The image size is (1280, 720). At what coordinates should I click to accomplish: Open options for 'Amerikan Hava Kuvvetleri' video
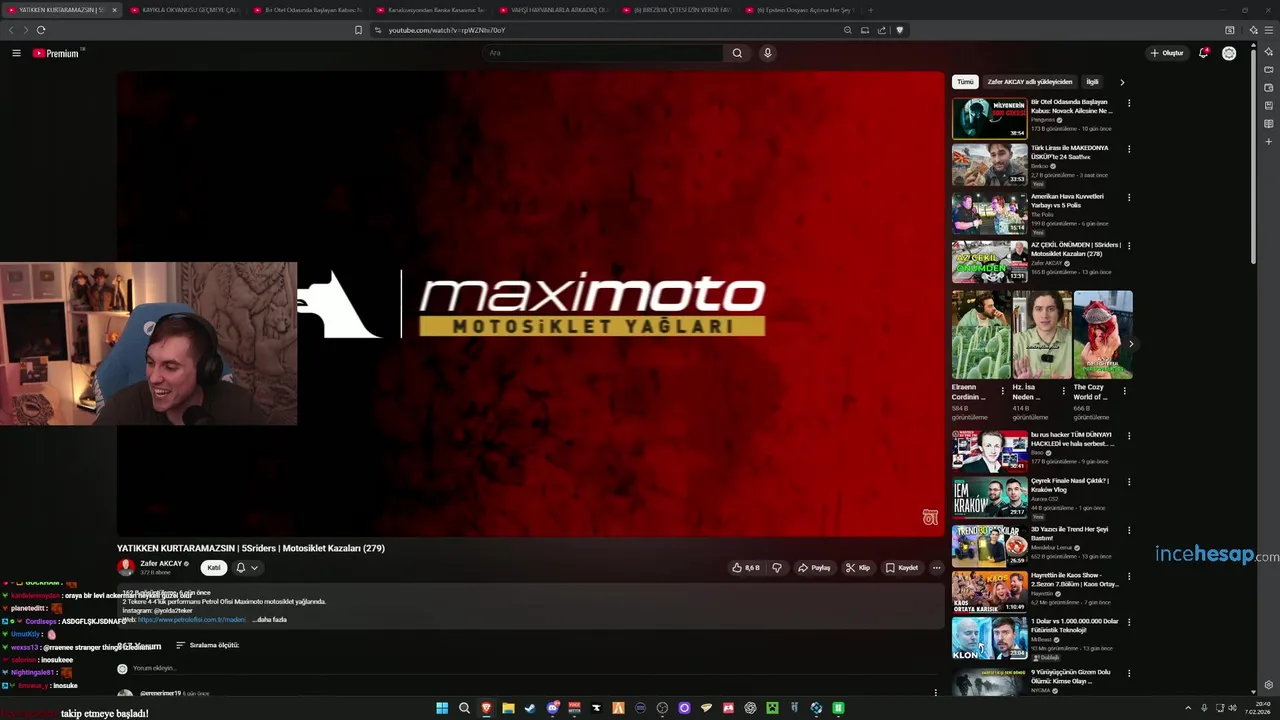[x=1129, y=197]
